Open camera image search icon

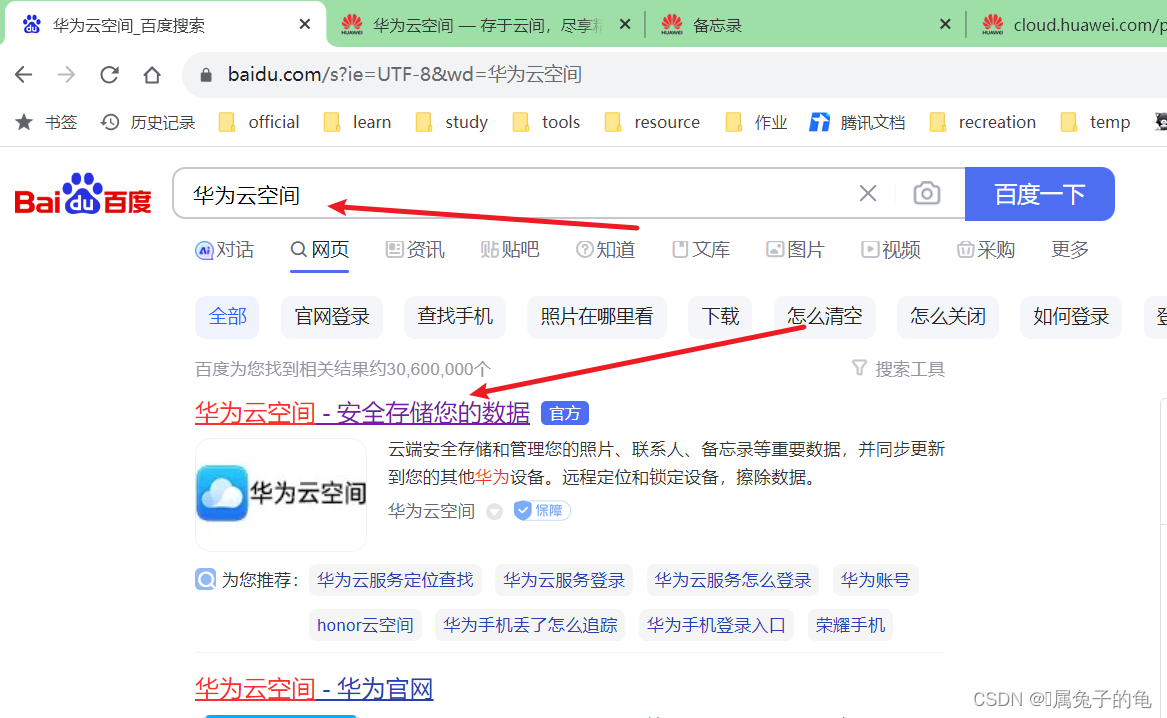[x=927, y=193]
